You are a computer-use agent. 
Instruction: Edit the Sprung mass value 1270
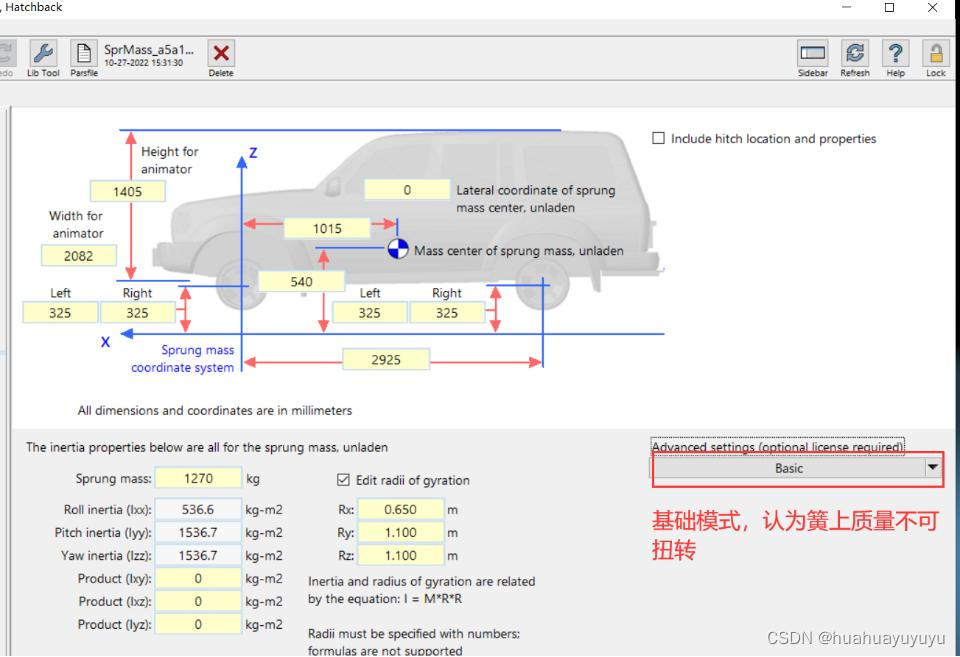point(198,479)
